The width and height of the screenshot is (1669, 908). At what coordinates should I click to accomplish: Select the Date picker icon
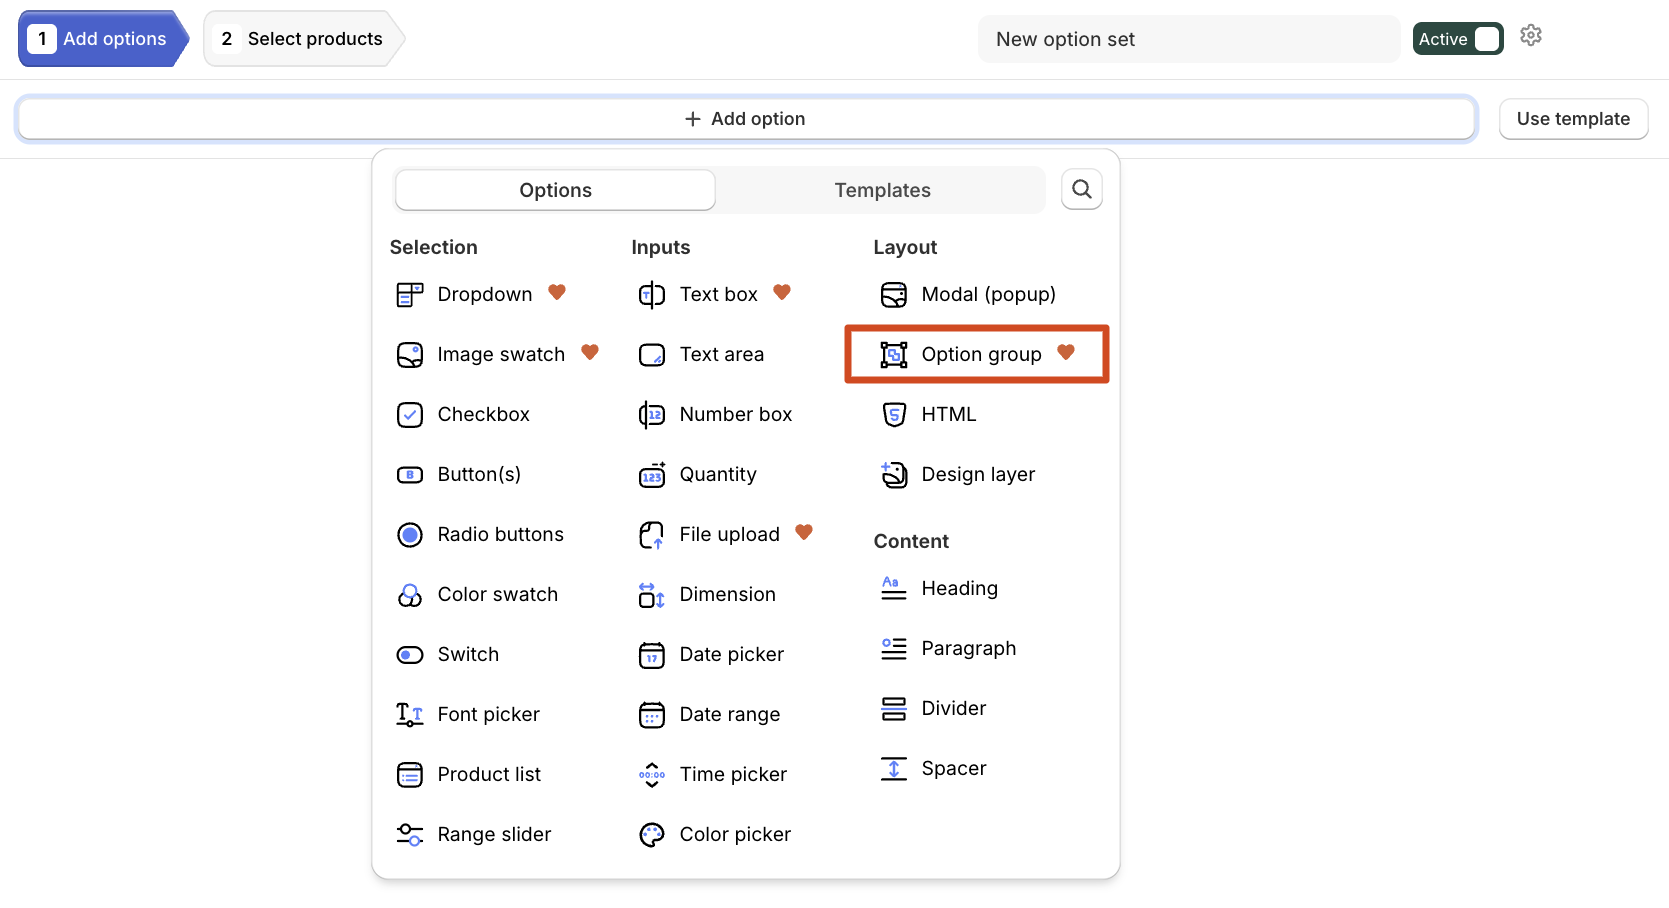click(x=652, y=654)
